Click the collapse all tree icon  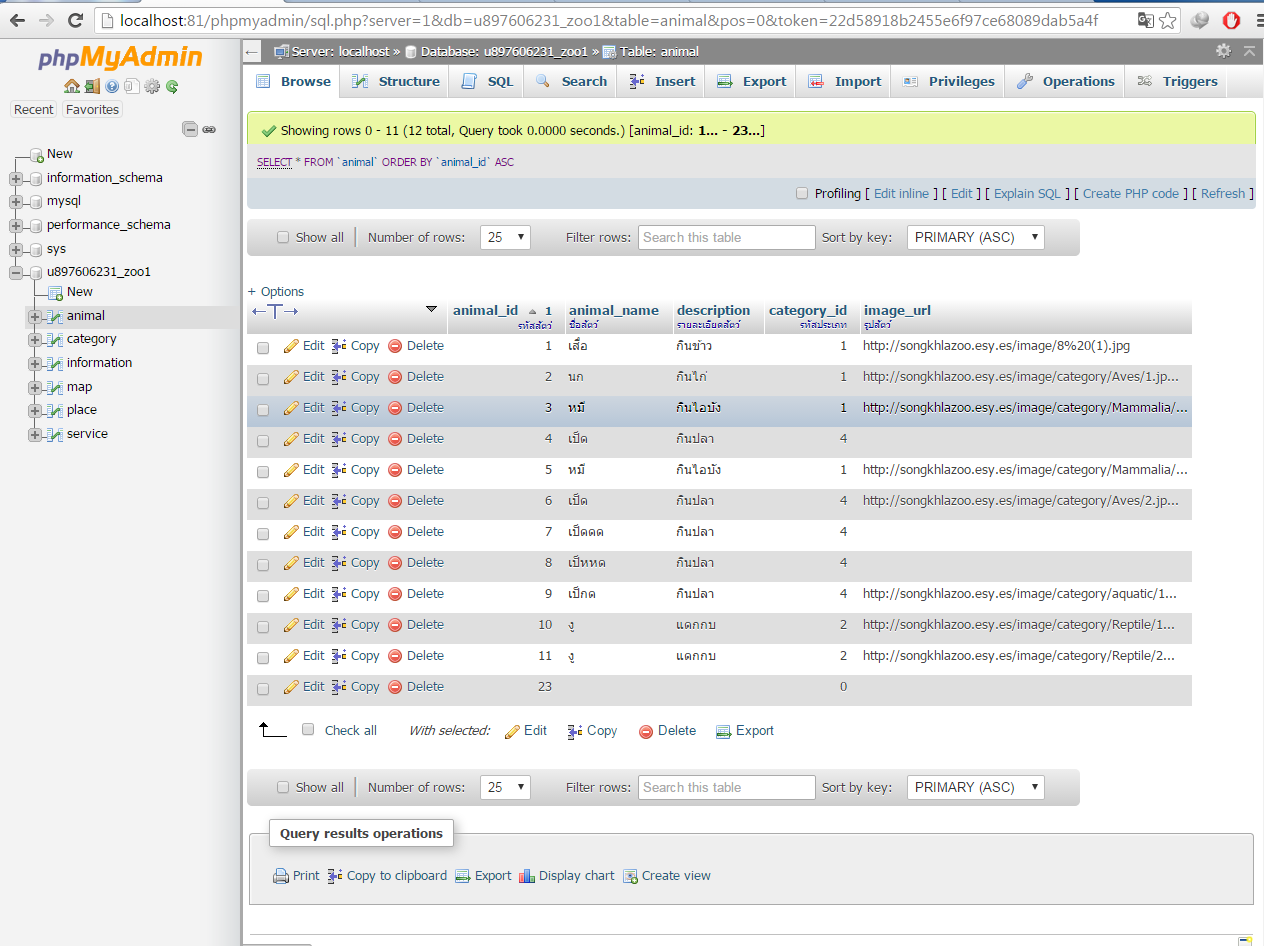pos(190,129)
